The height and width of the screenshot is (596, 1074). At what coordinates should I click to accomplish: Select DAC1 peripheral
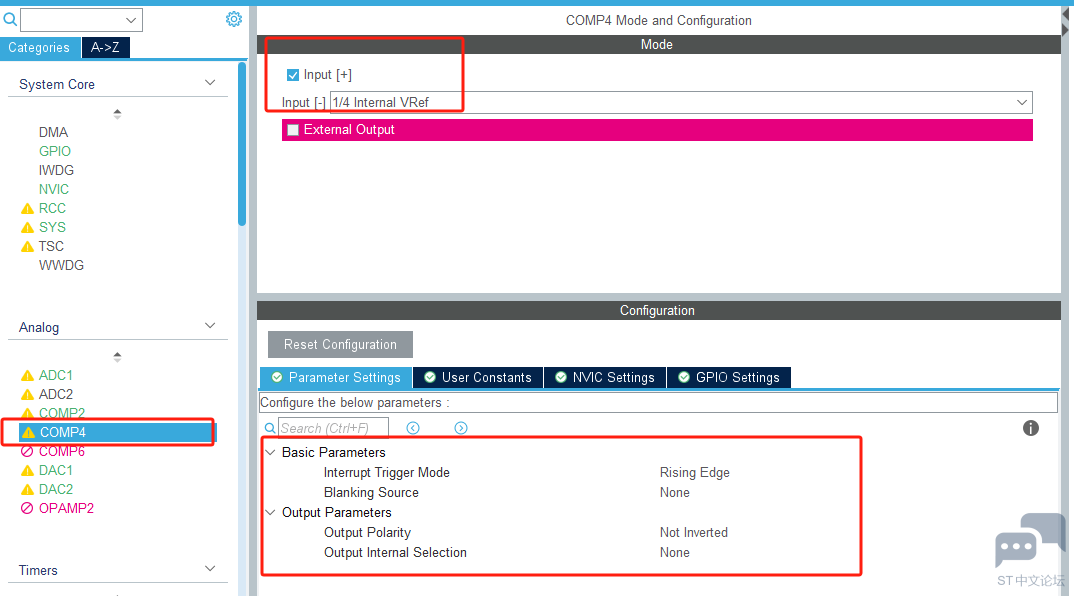point(55,471)
